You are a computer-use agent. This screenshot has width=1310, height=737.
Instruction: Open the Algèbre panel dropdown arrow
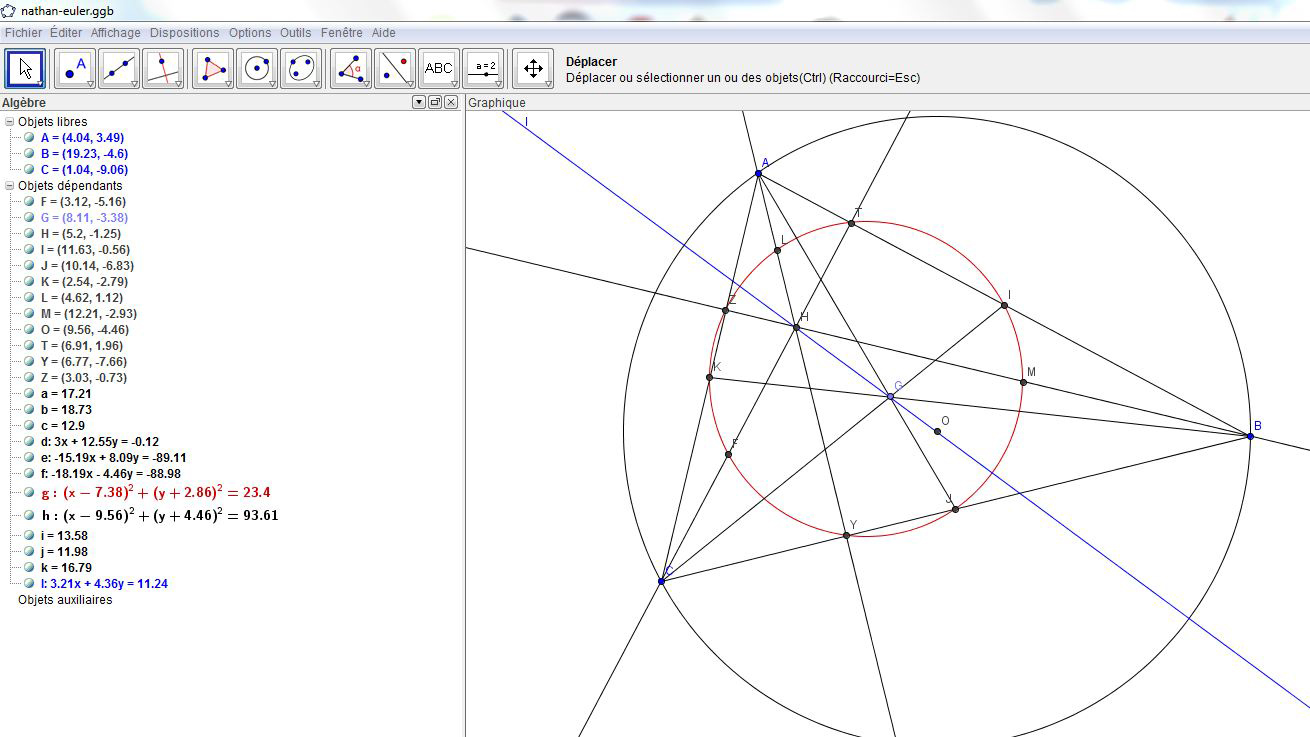[419, 102]
